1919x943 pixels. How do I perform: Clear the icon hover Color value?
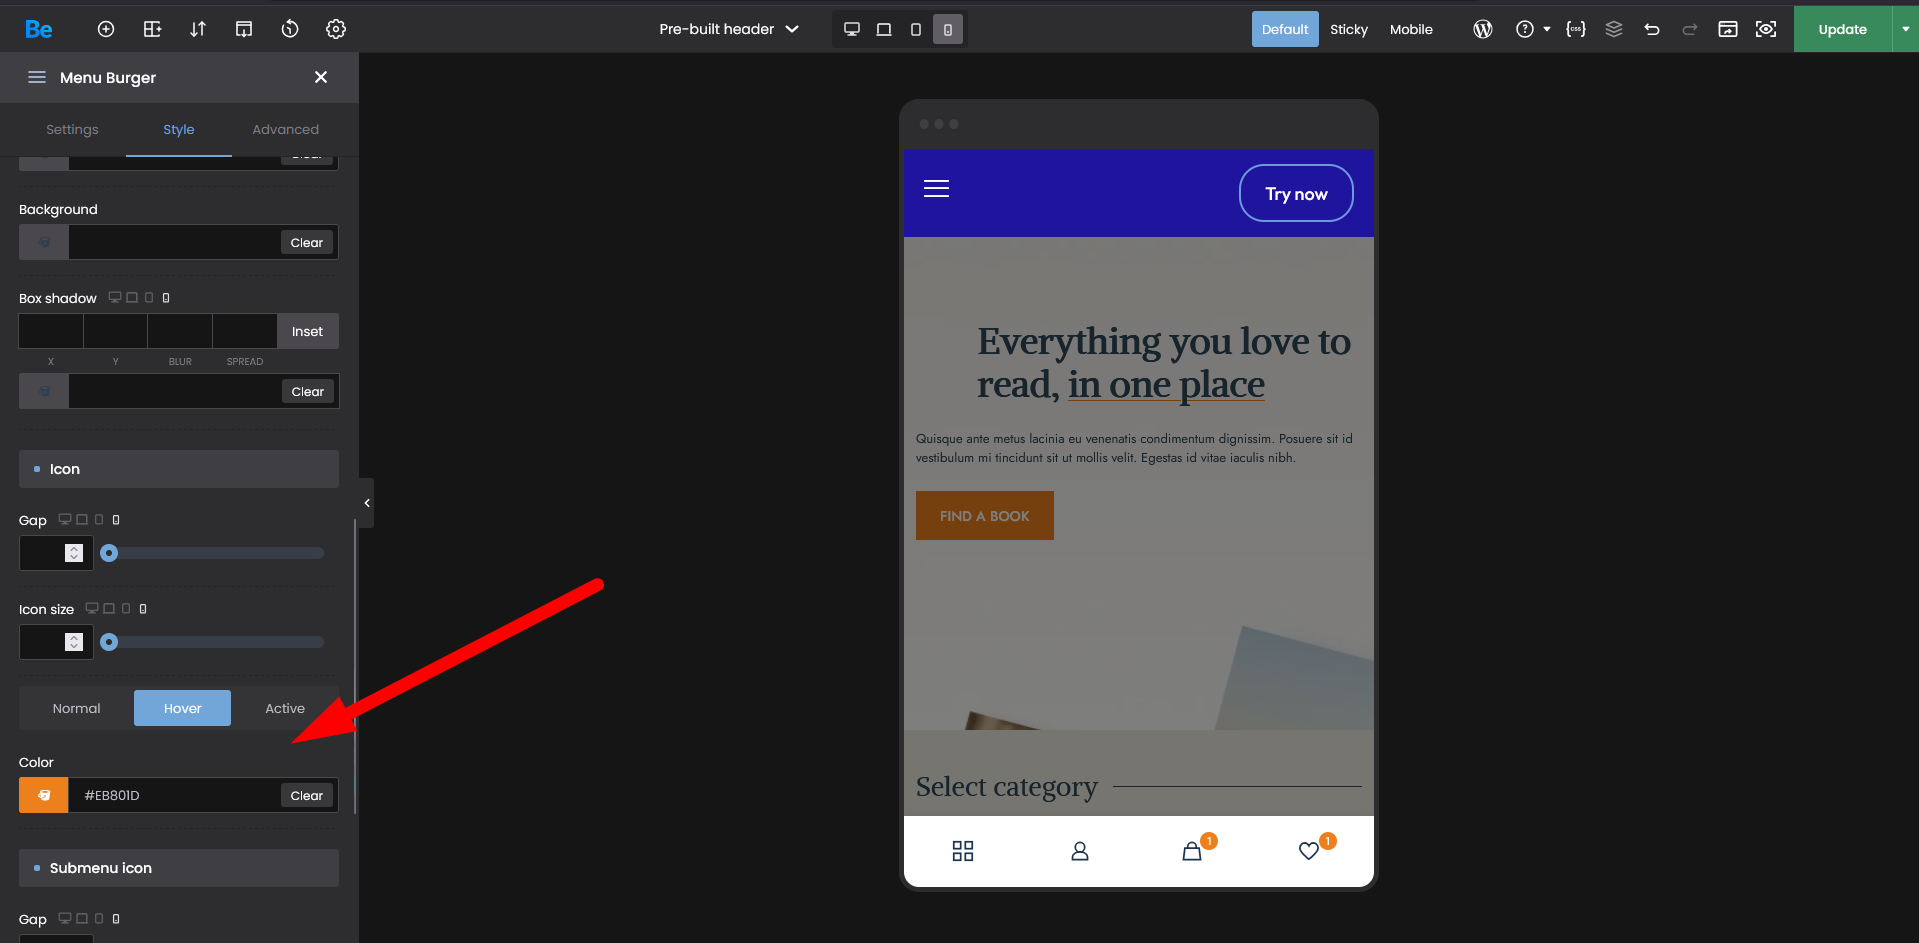coord(307,795)
